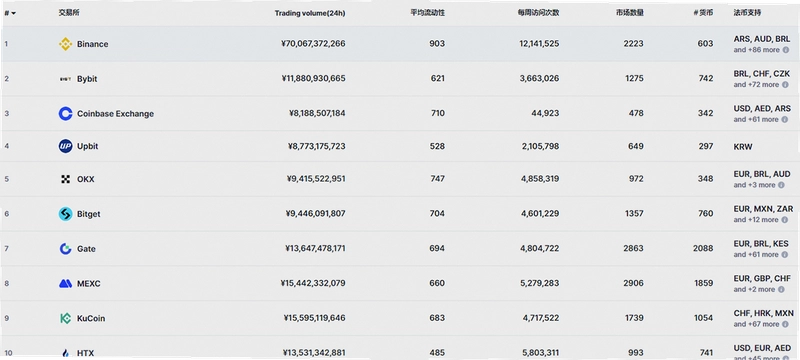Click the MEXC logo icon

tap(65, 284)
